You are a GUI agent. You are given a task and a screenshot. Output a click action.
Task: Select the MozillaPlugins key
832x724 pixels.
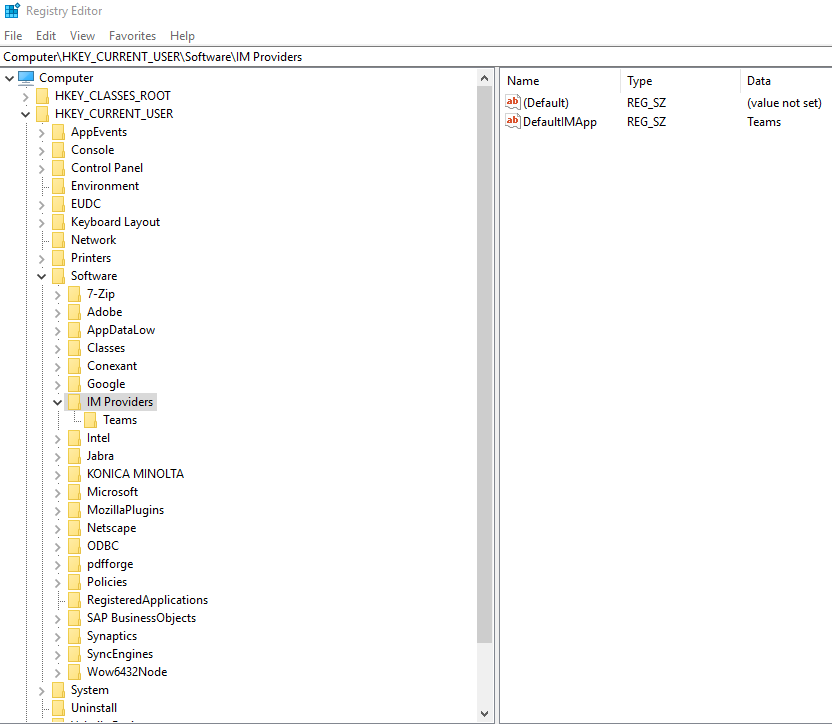click(125, 510)
